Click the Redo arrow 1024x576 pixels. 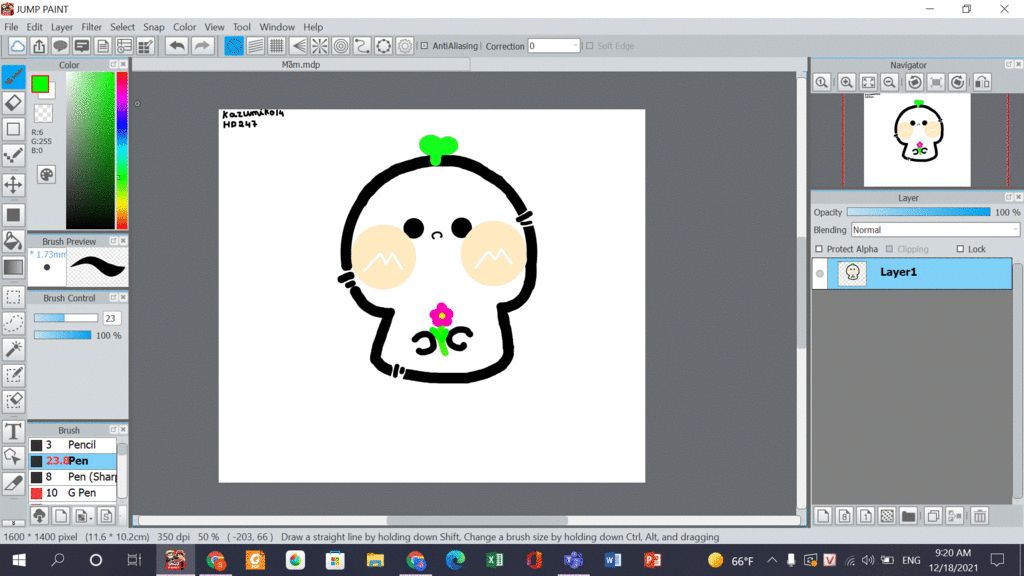point(202,46)
